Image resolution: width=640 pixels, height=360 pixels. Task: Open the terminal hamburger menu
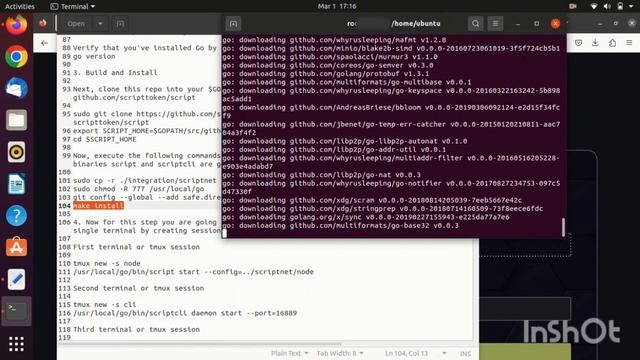tap(495, 24)
